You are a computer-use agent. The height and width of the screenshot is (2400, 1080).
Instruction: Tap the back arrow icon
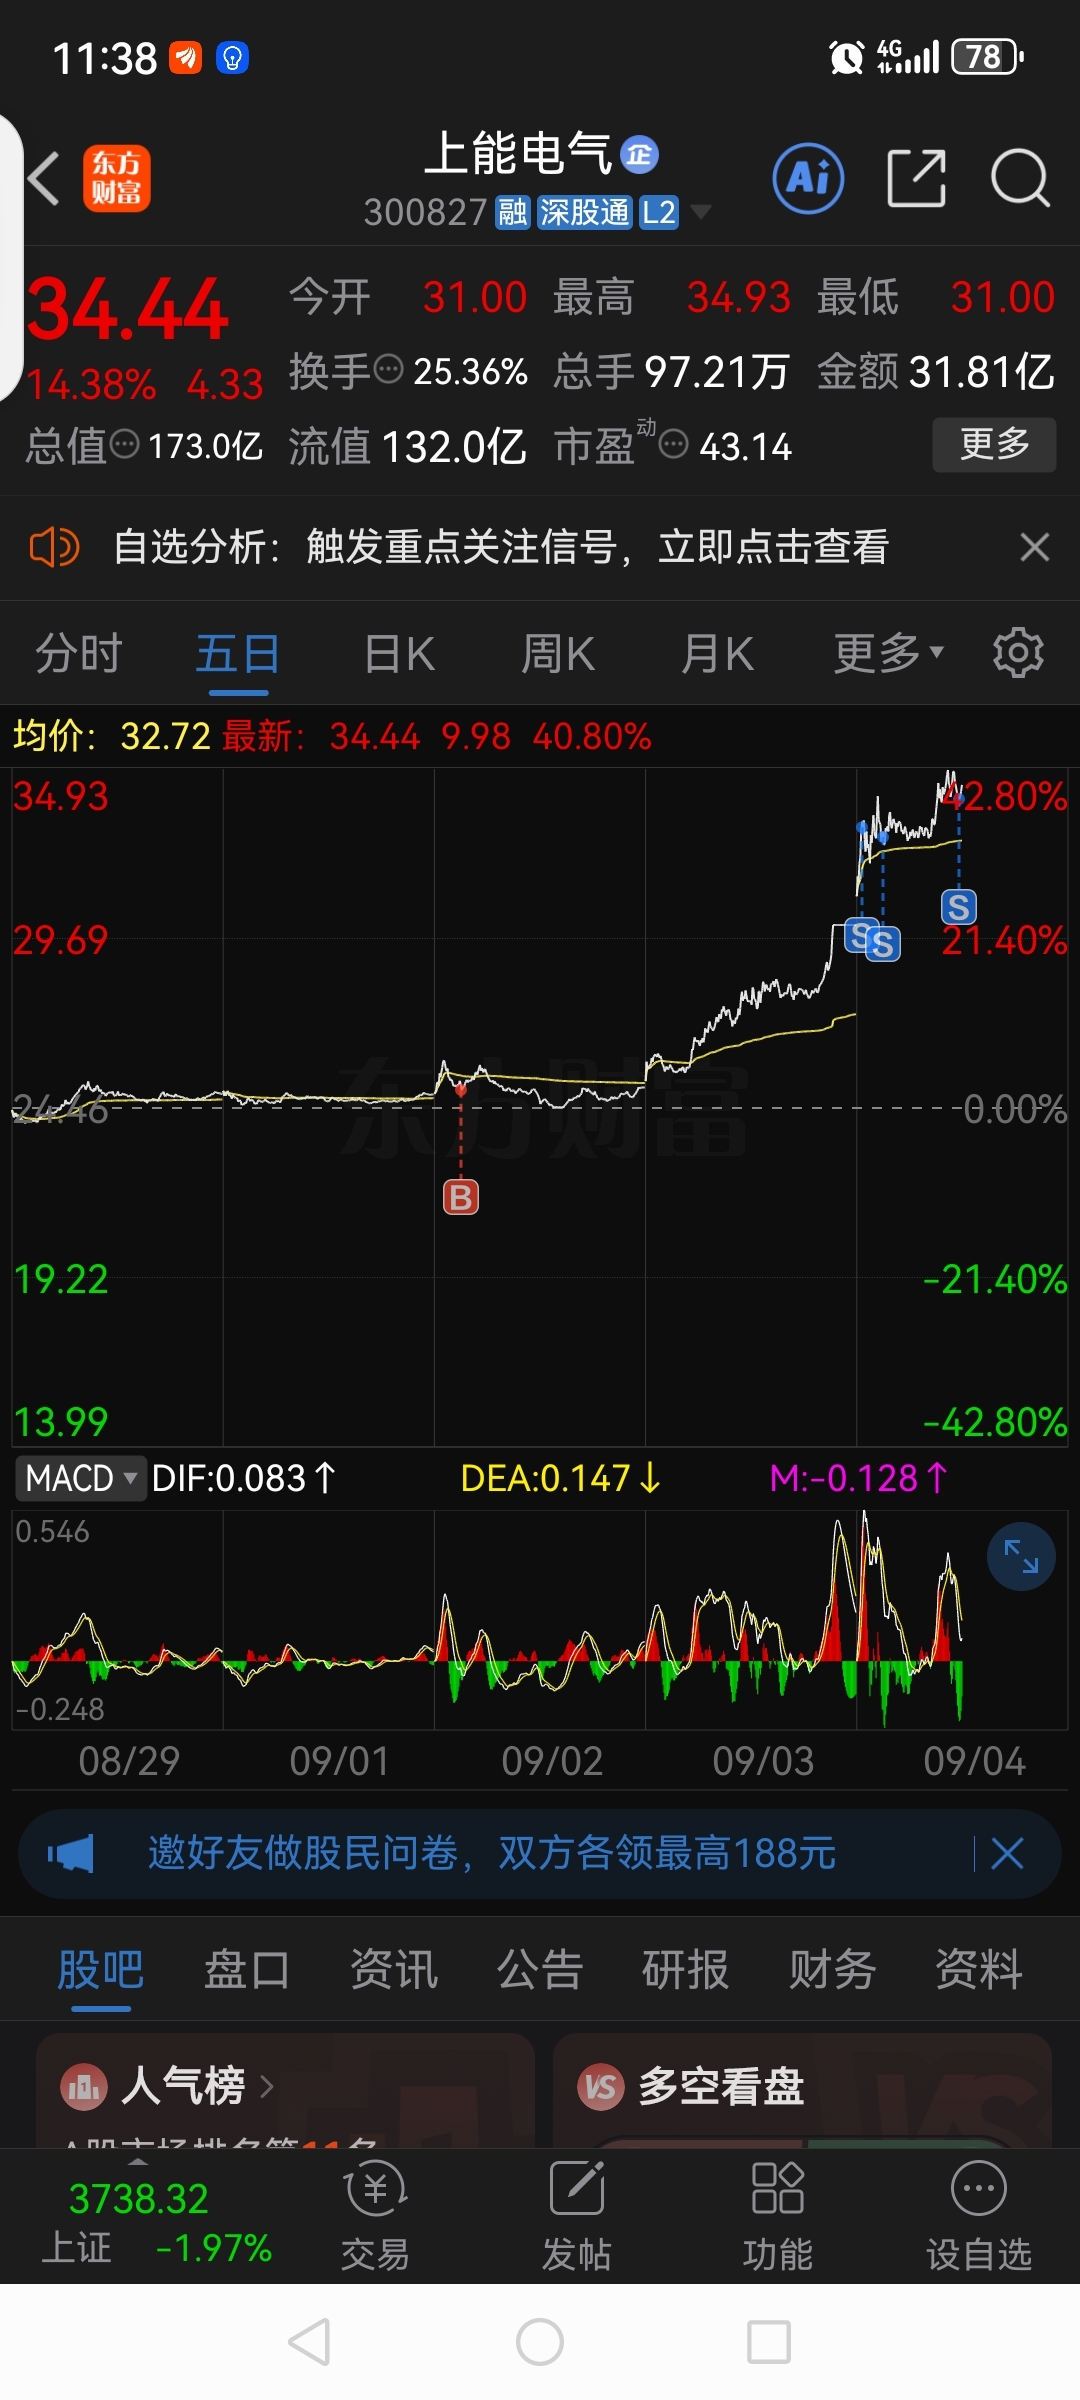44,179
